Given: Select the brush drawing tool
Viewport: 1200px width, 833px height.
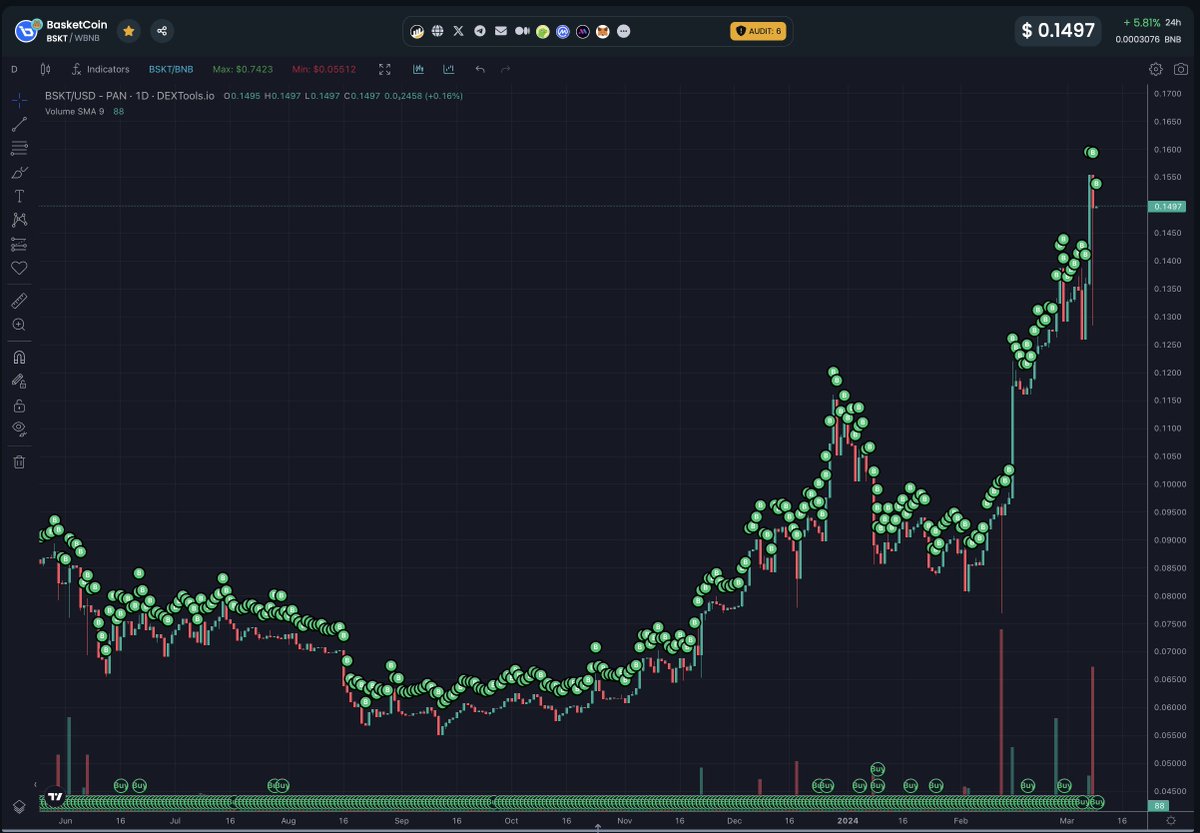Looking at the screenshot, I should (19, 173).
